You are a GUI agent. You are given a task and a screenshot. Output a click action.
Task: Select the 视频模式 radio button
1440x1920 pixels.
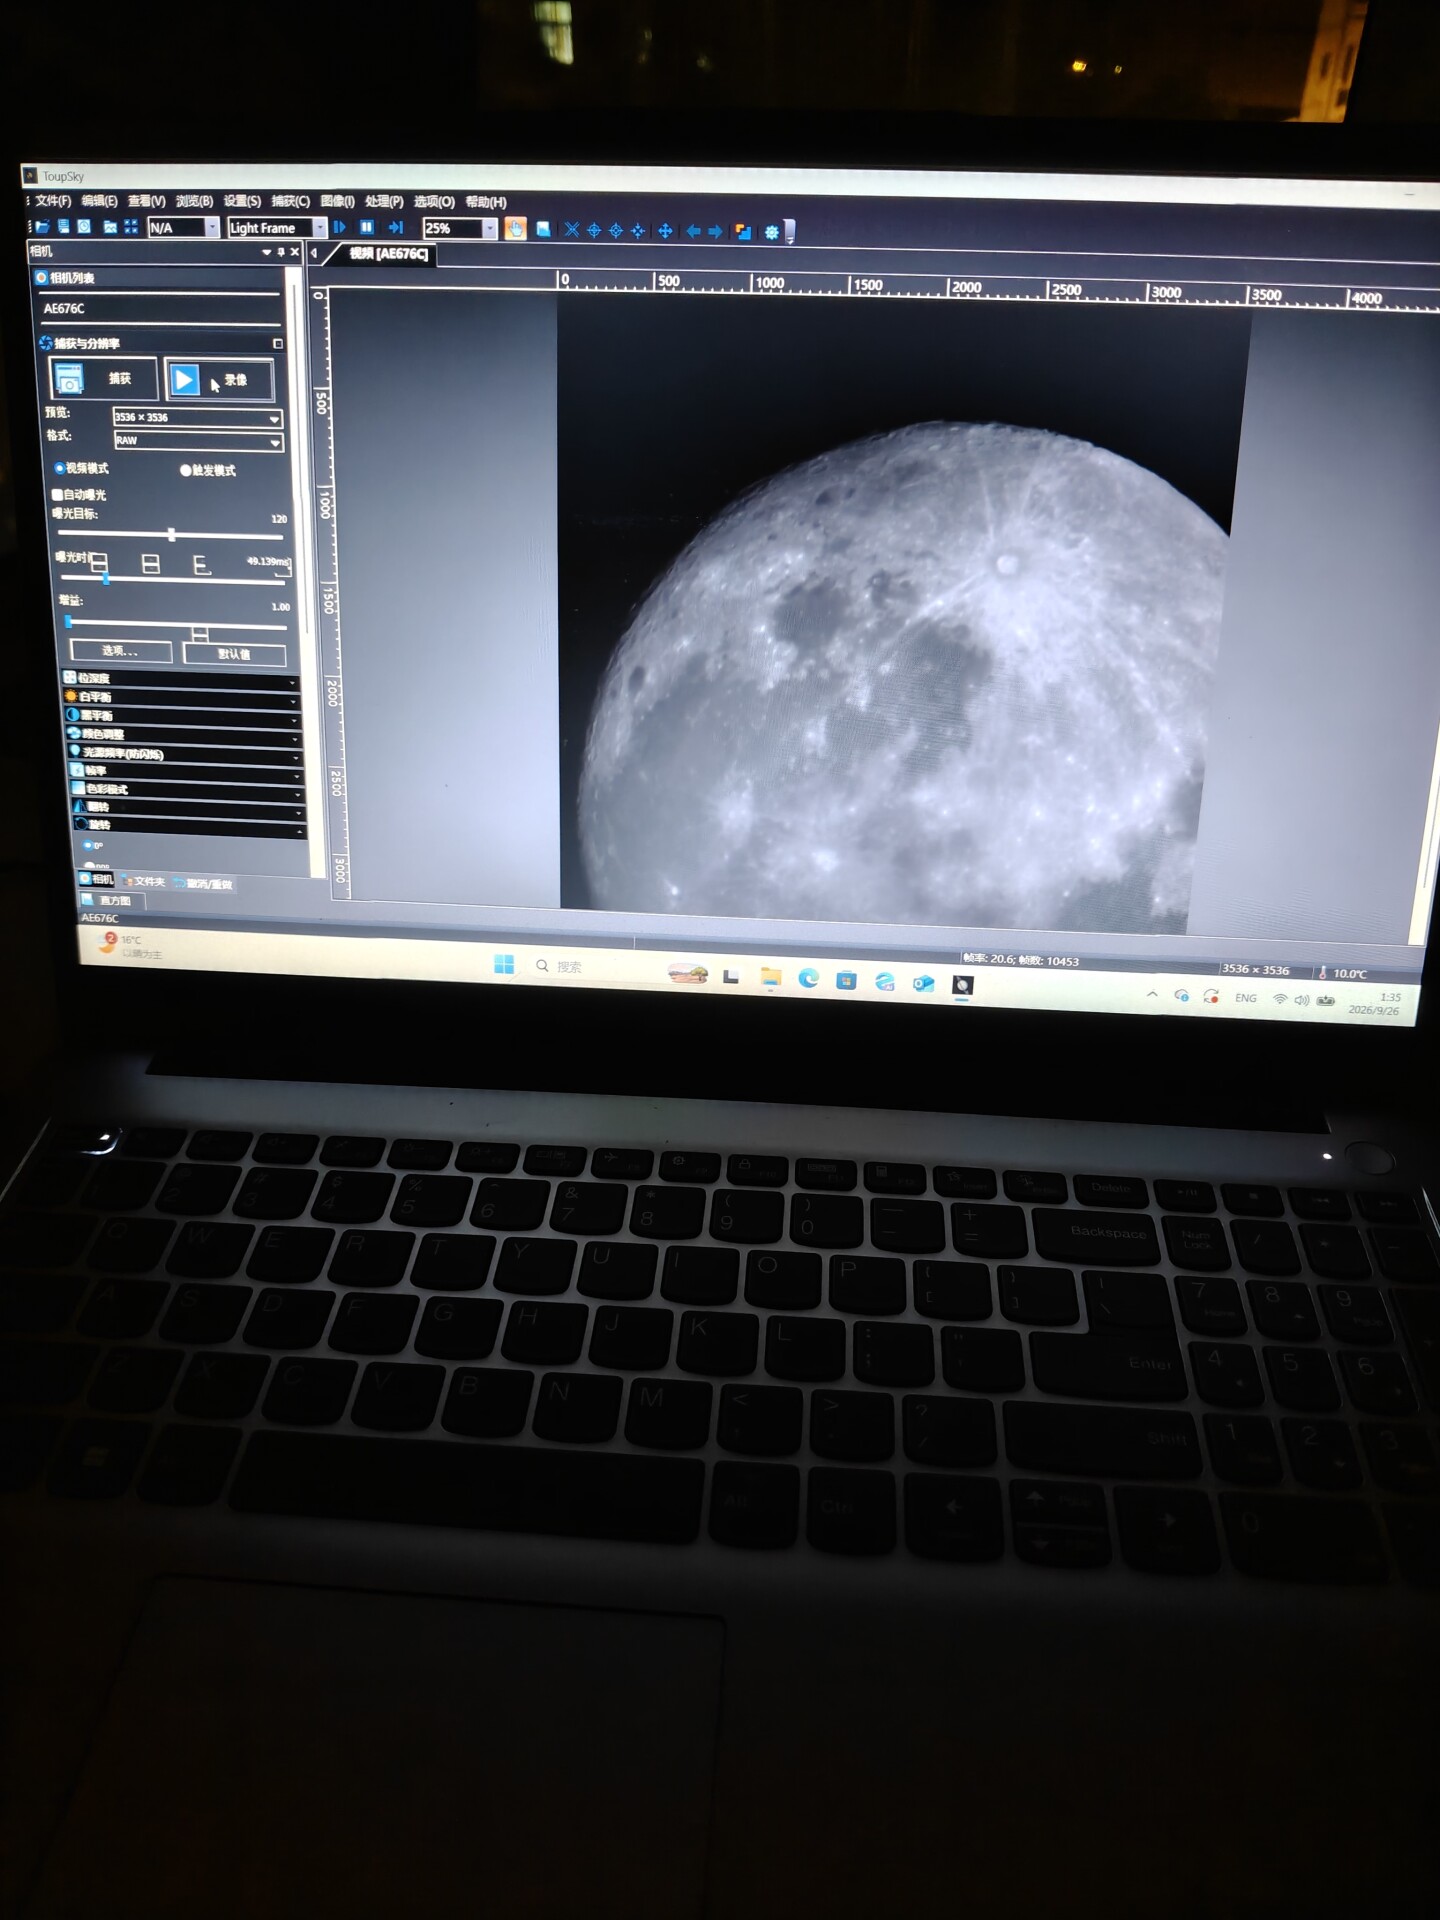(60, 468)
